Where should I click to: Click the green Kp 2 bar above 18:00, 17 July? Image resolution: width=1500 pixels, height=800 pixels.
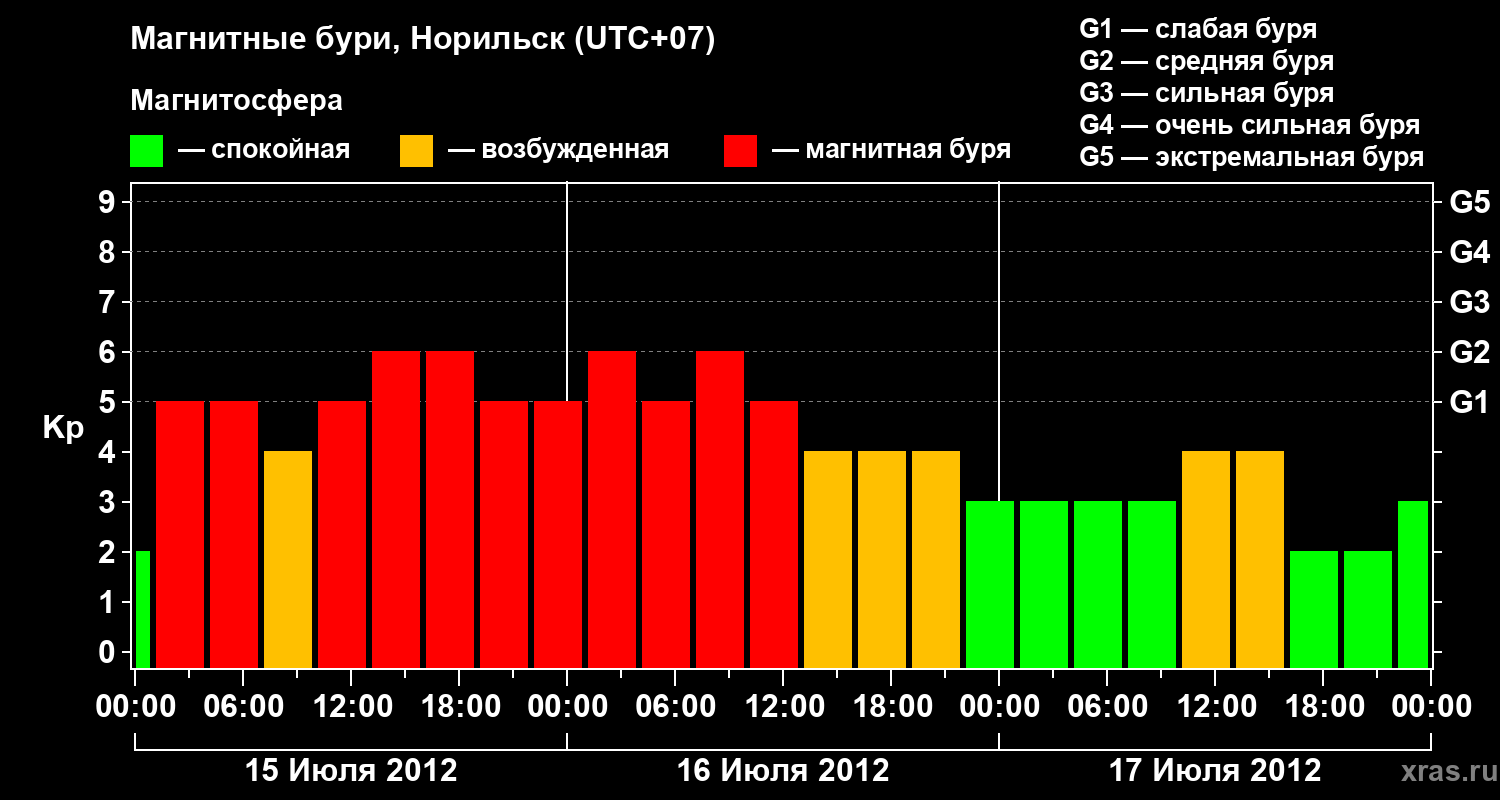click(1314, 609)
